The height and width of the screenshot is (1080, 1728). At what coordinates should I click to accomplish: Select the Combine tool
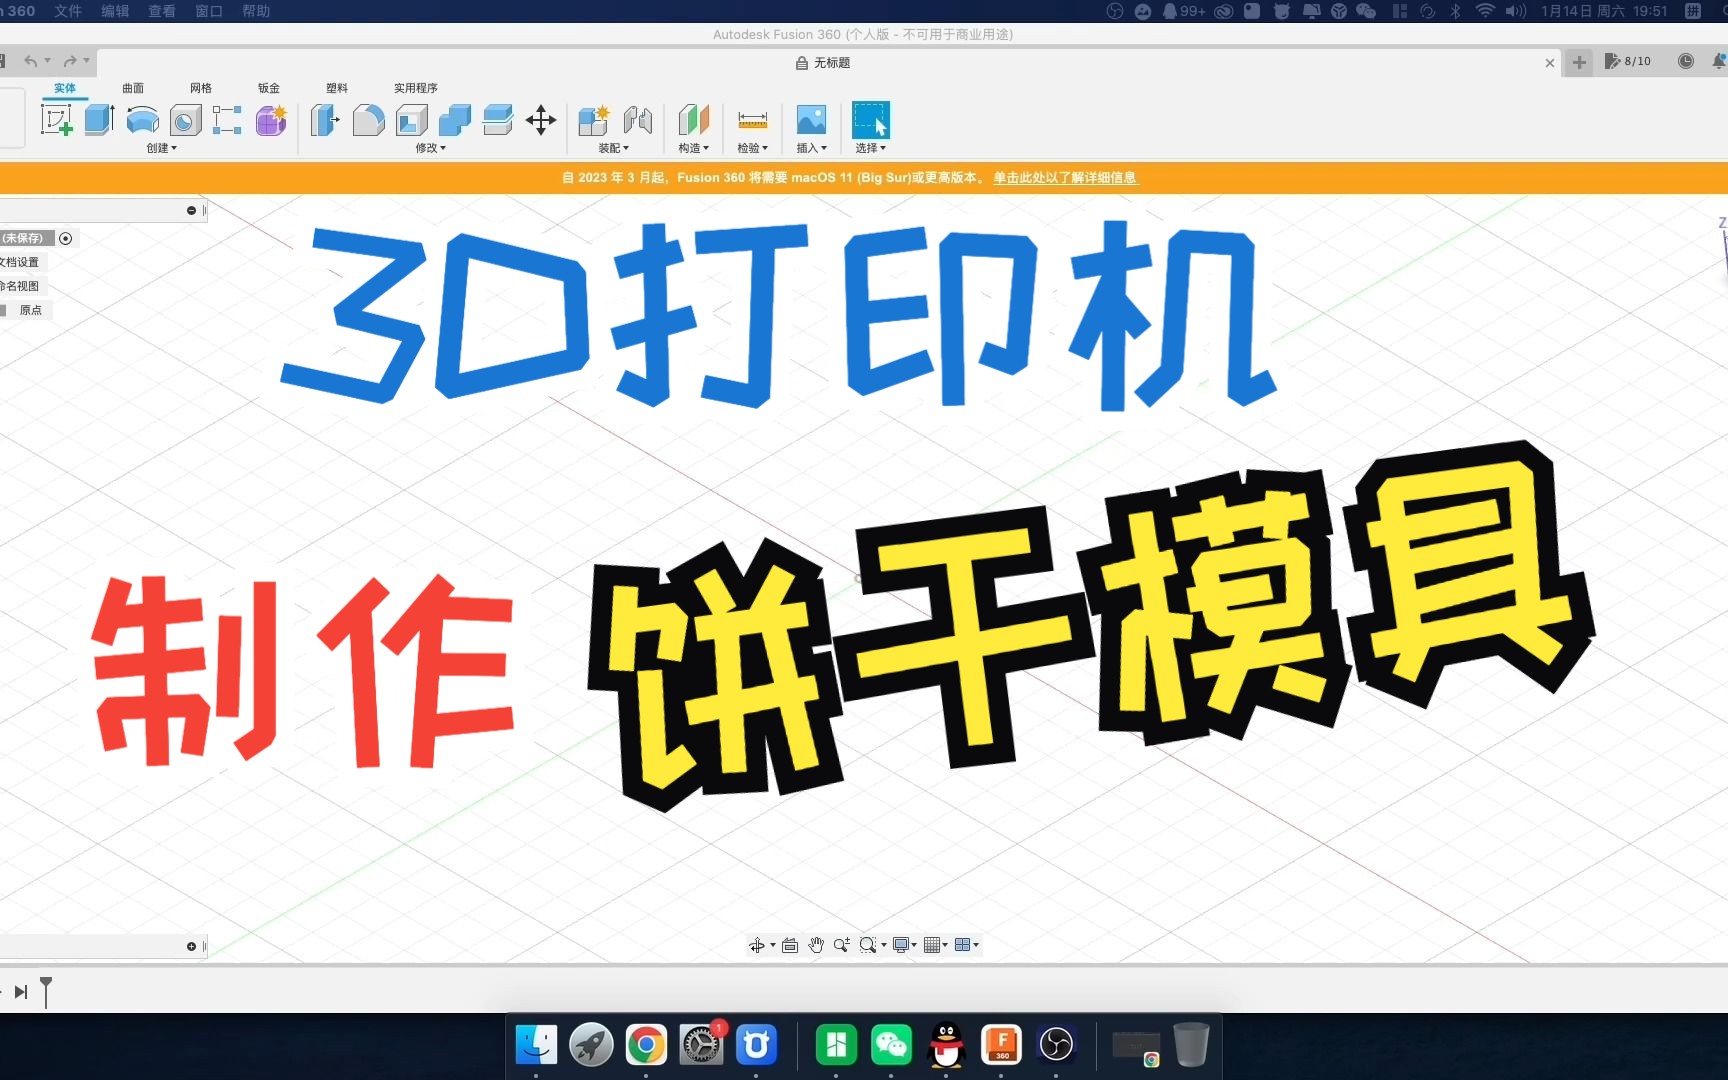[x=454, y=121]
